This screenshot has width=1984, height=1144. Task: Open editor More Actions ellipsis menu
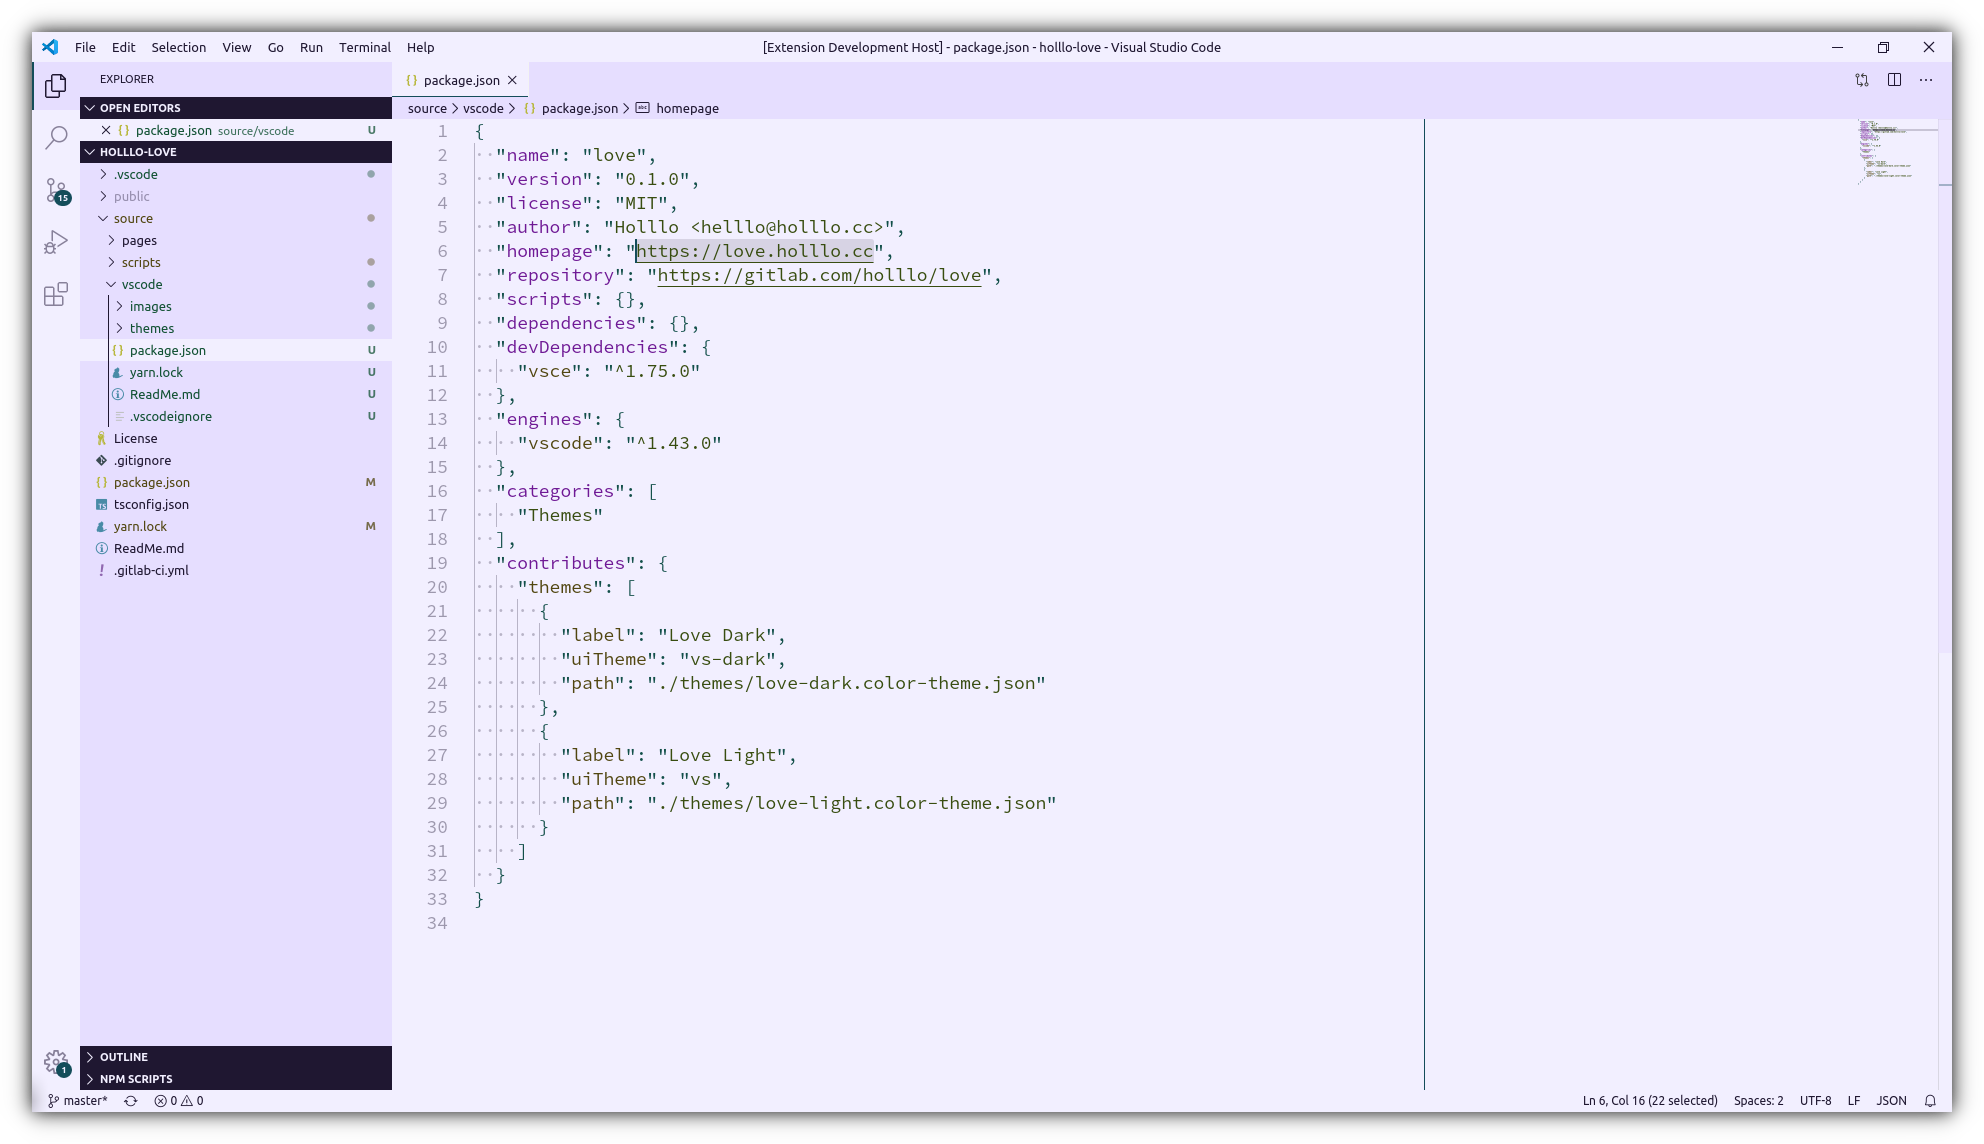1926,80
